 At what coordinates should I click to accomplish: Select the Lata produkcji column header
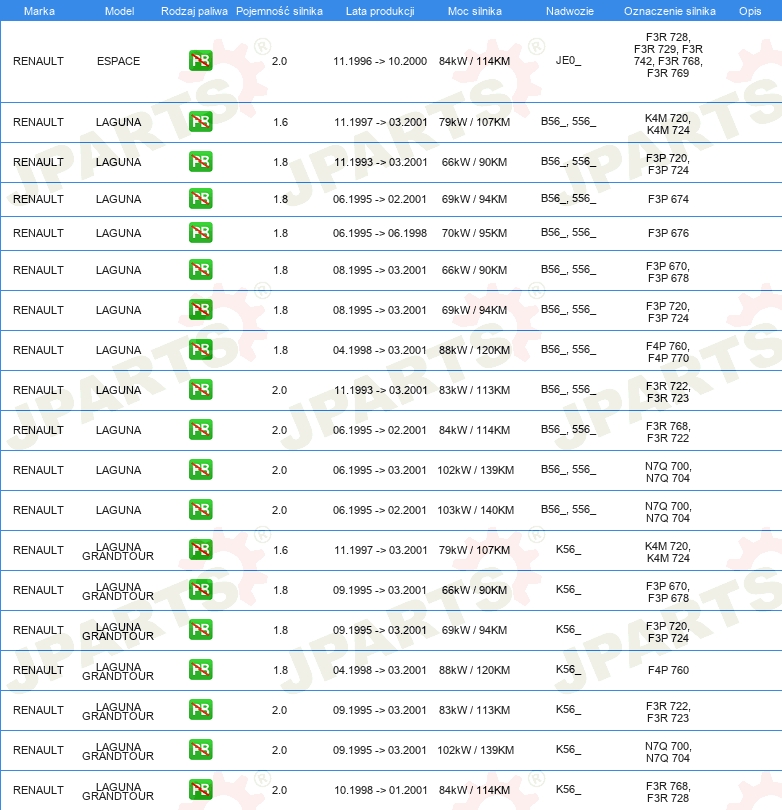point(380,11)
